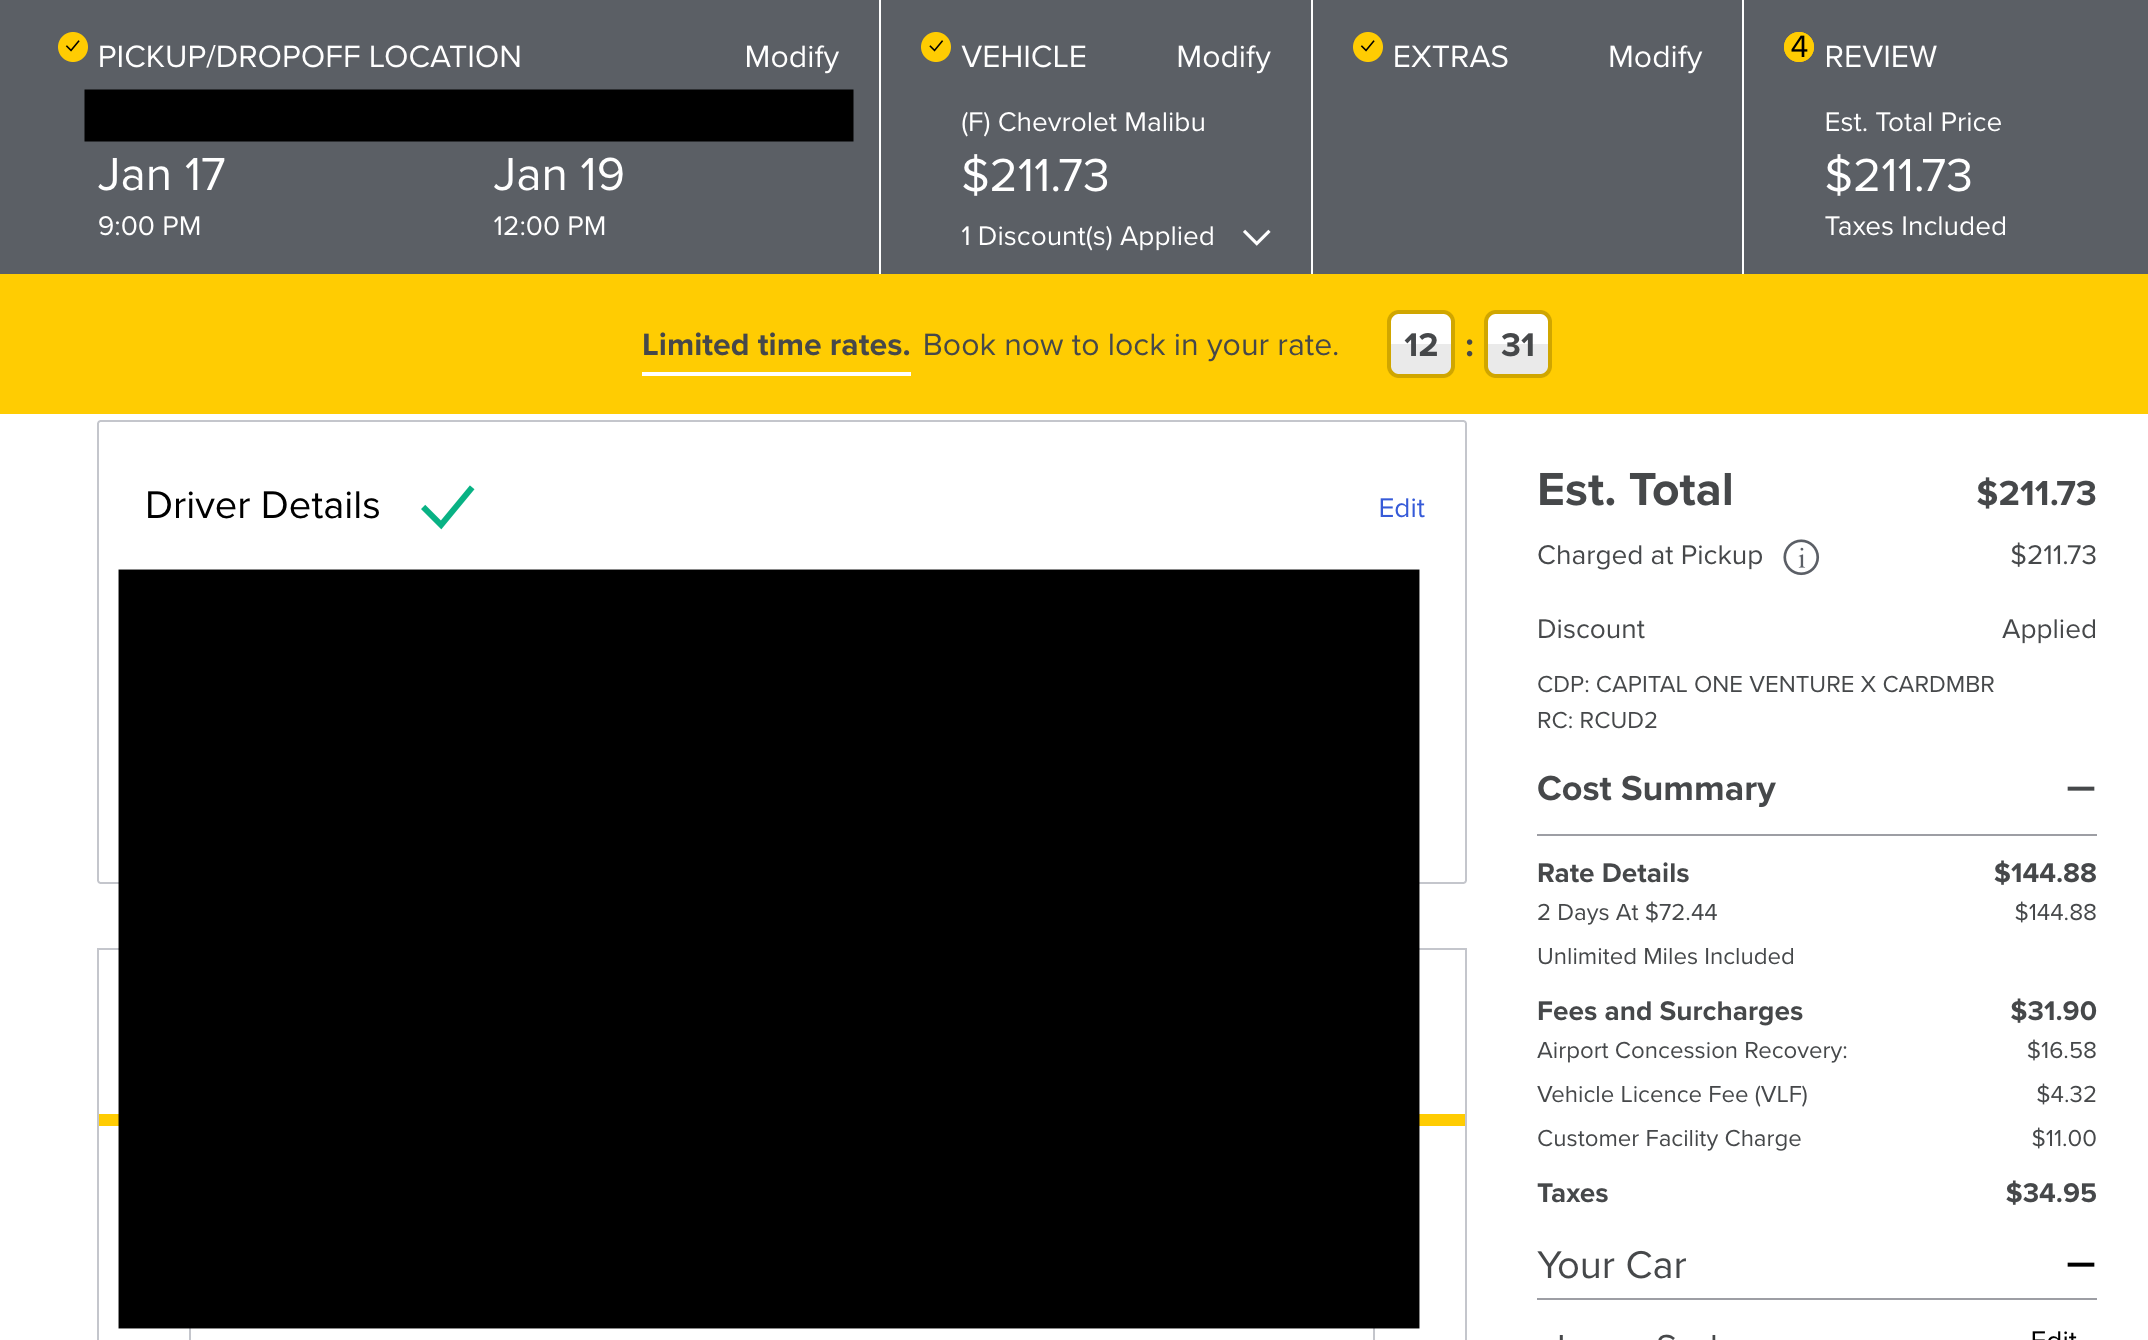Click the Vehicle step checkmark icon
The width and height of the screenshot is (2148, 1340).
[936, 47]
